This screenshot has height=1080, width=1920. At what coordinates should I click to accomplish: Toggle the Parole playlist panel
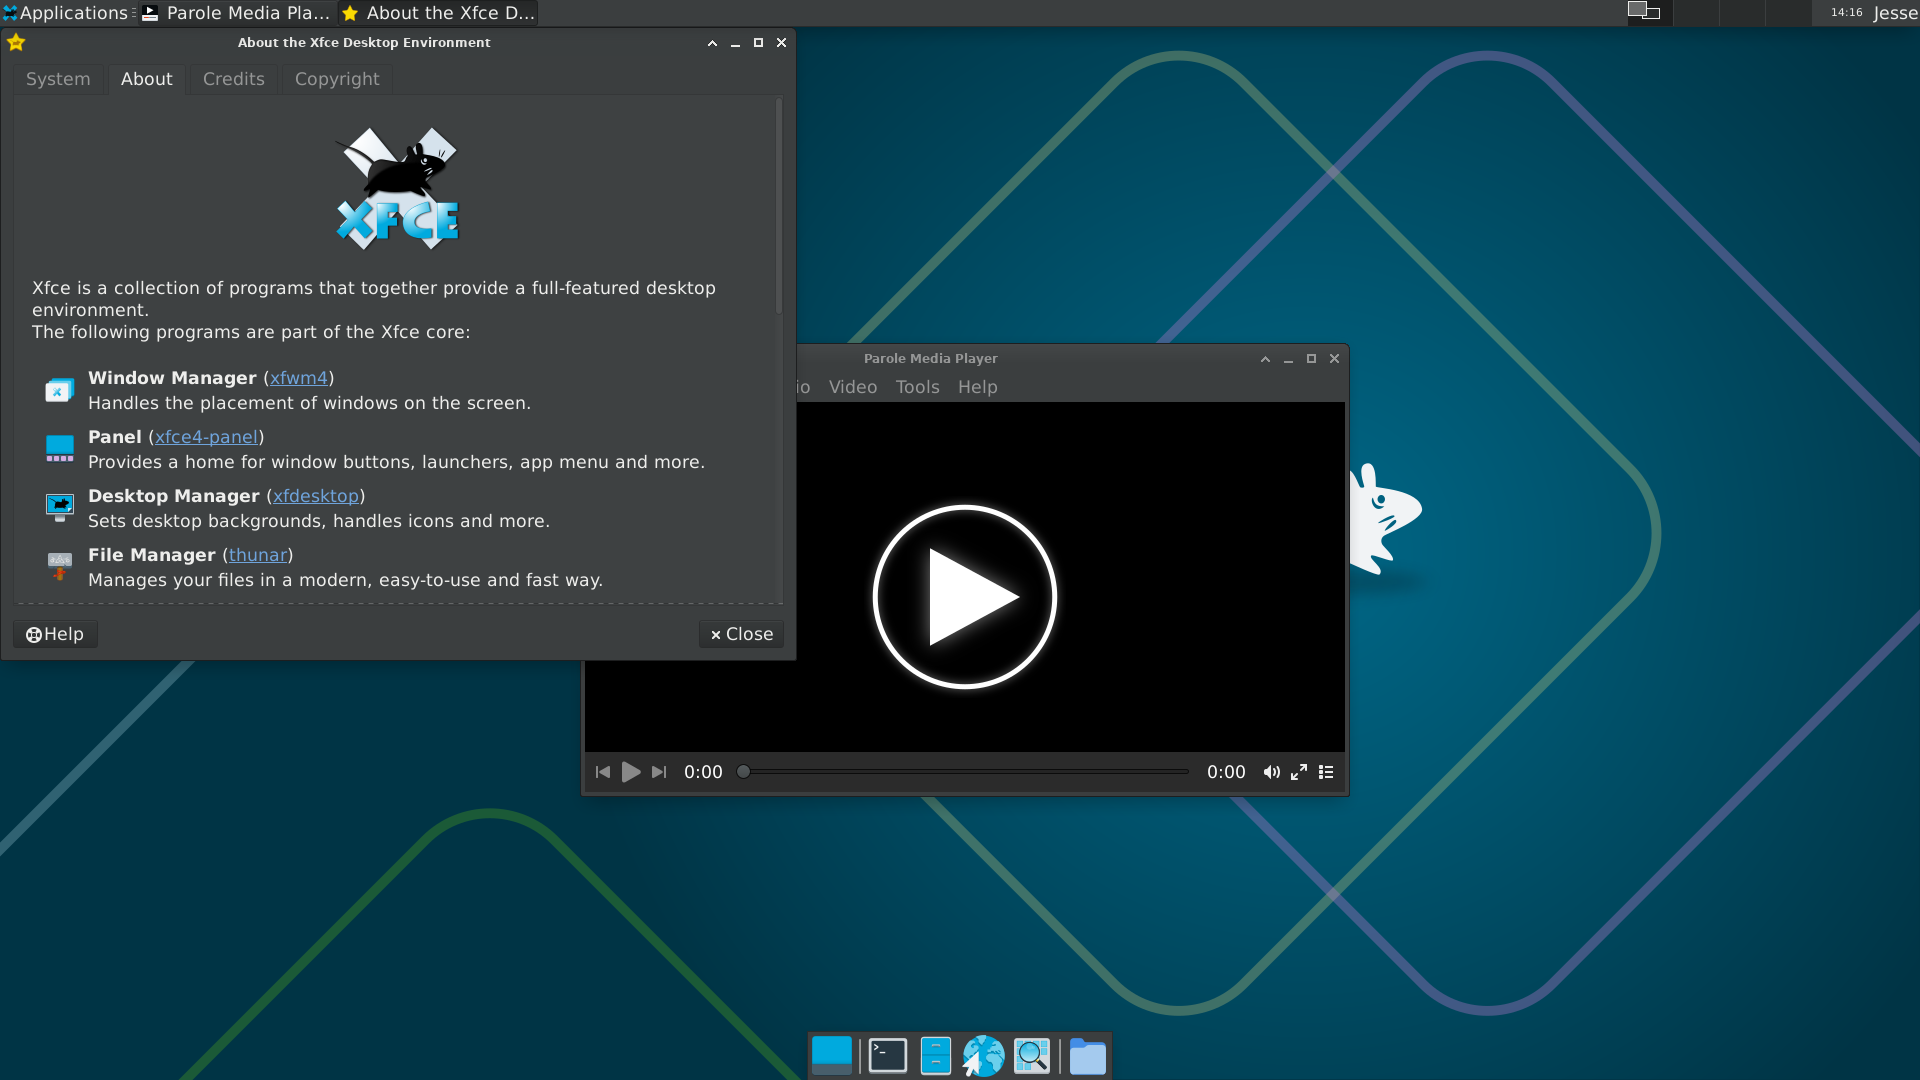(1326, 772)
